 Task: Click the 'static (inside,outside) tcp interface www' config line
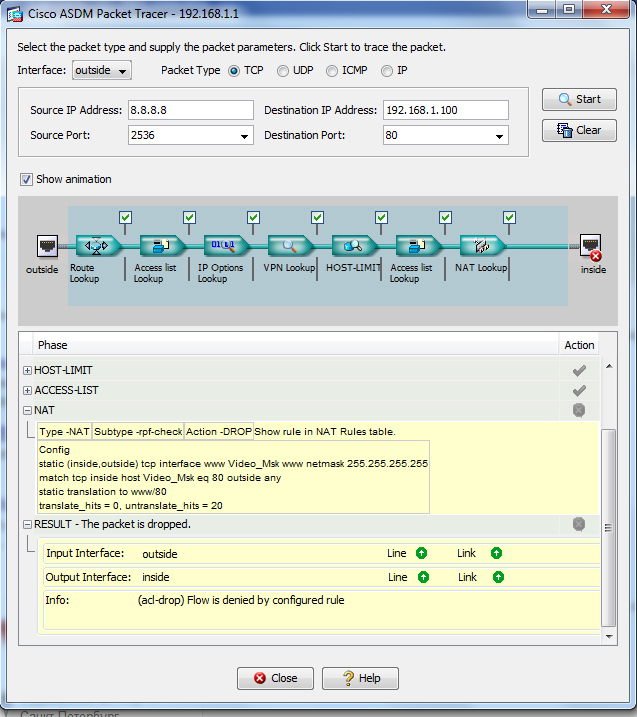coord(233,464)
